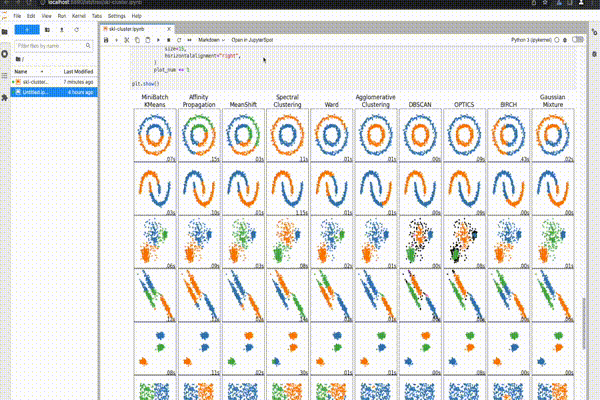Open Table of Contents sidebar panel
The image size is (600, 400).
click(x=5, y=76)
